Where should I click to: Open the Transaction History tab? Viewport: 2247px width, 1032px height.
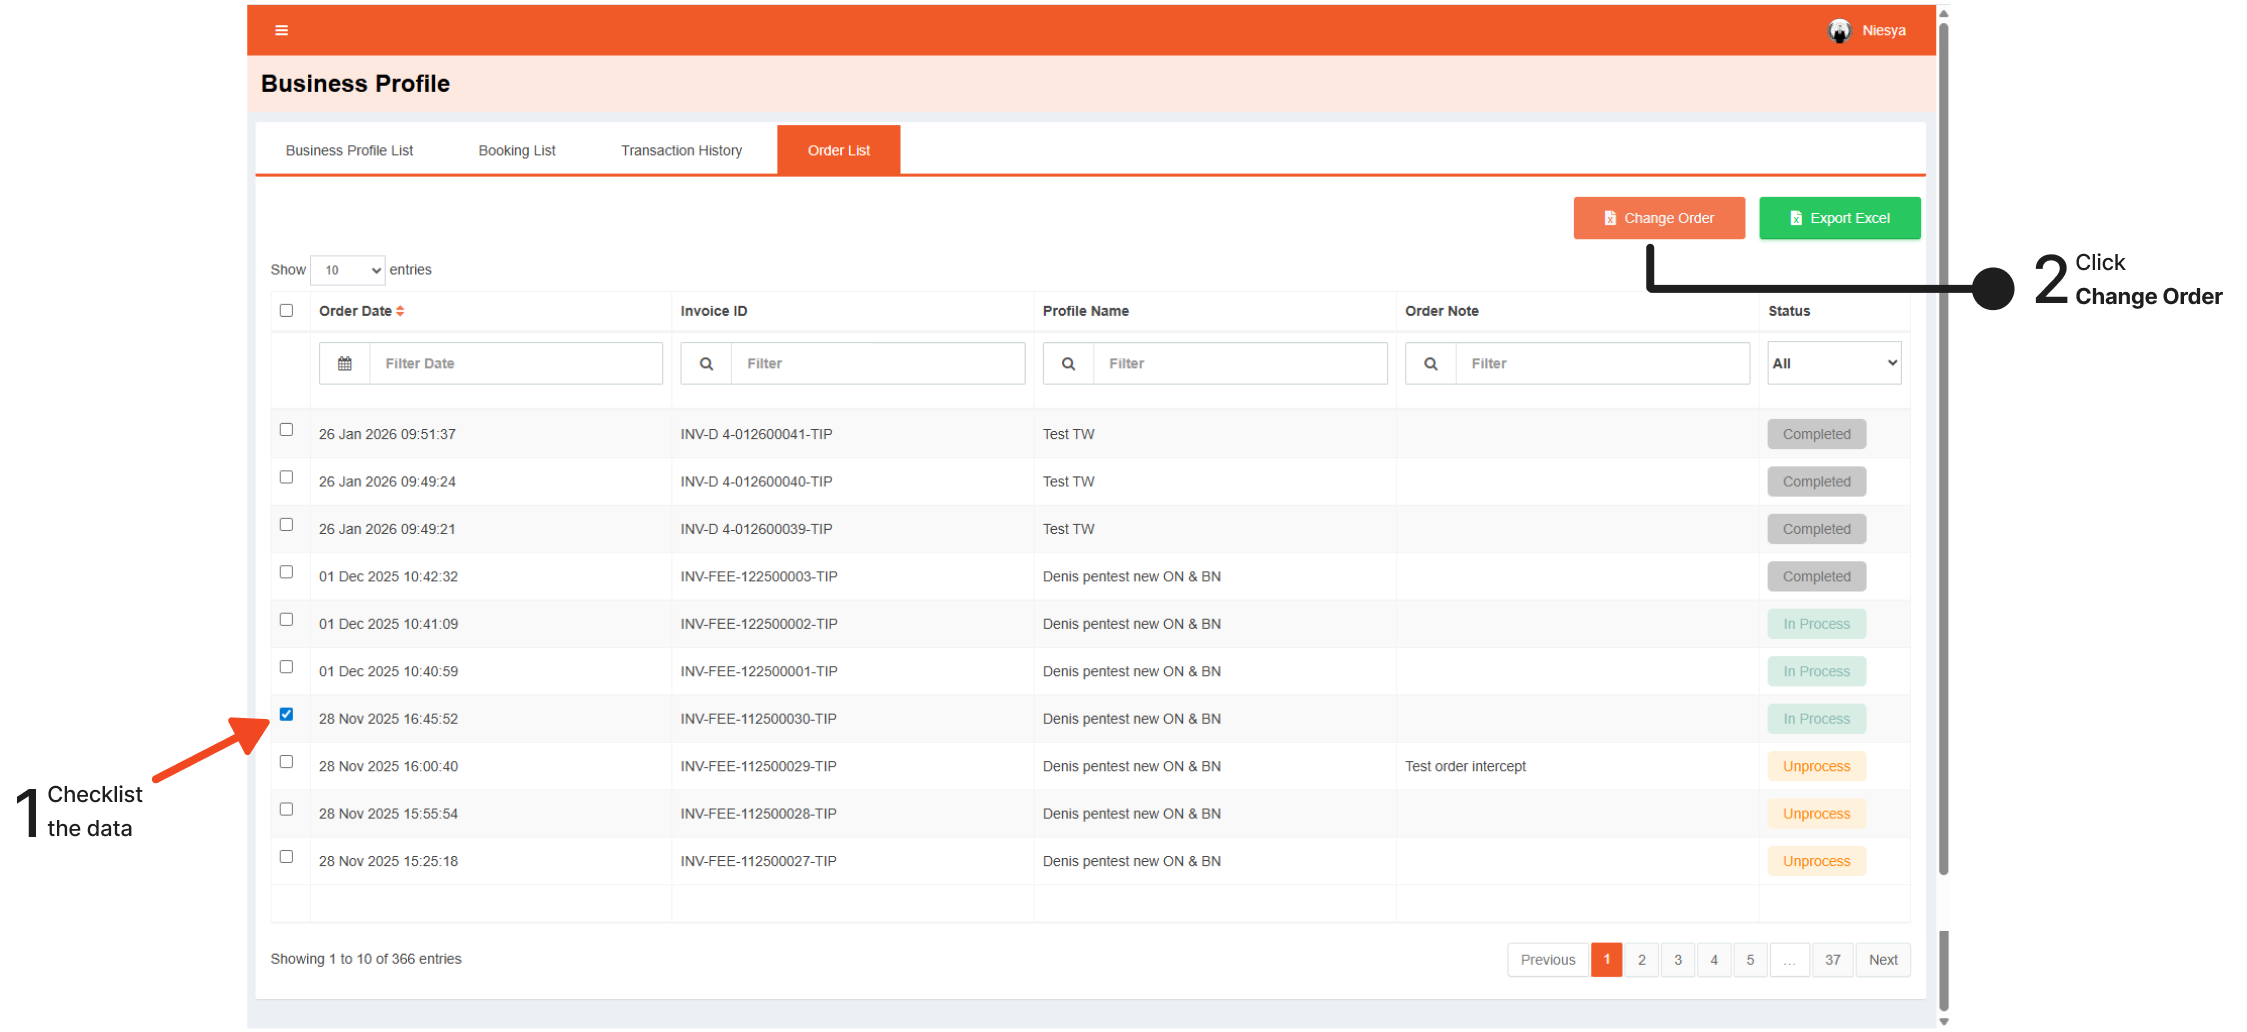pyautogui.click(x=681, y=151)
